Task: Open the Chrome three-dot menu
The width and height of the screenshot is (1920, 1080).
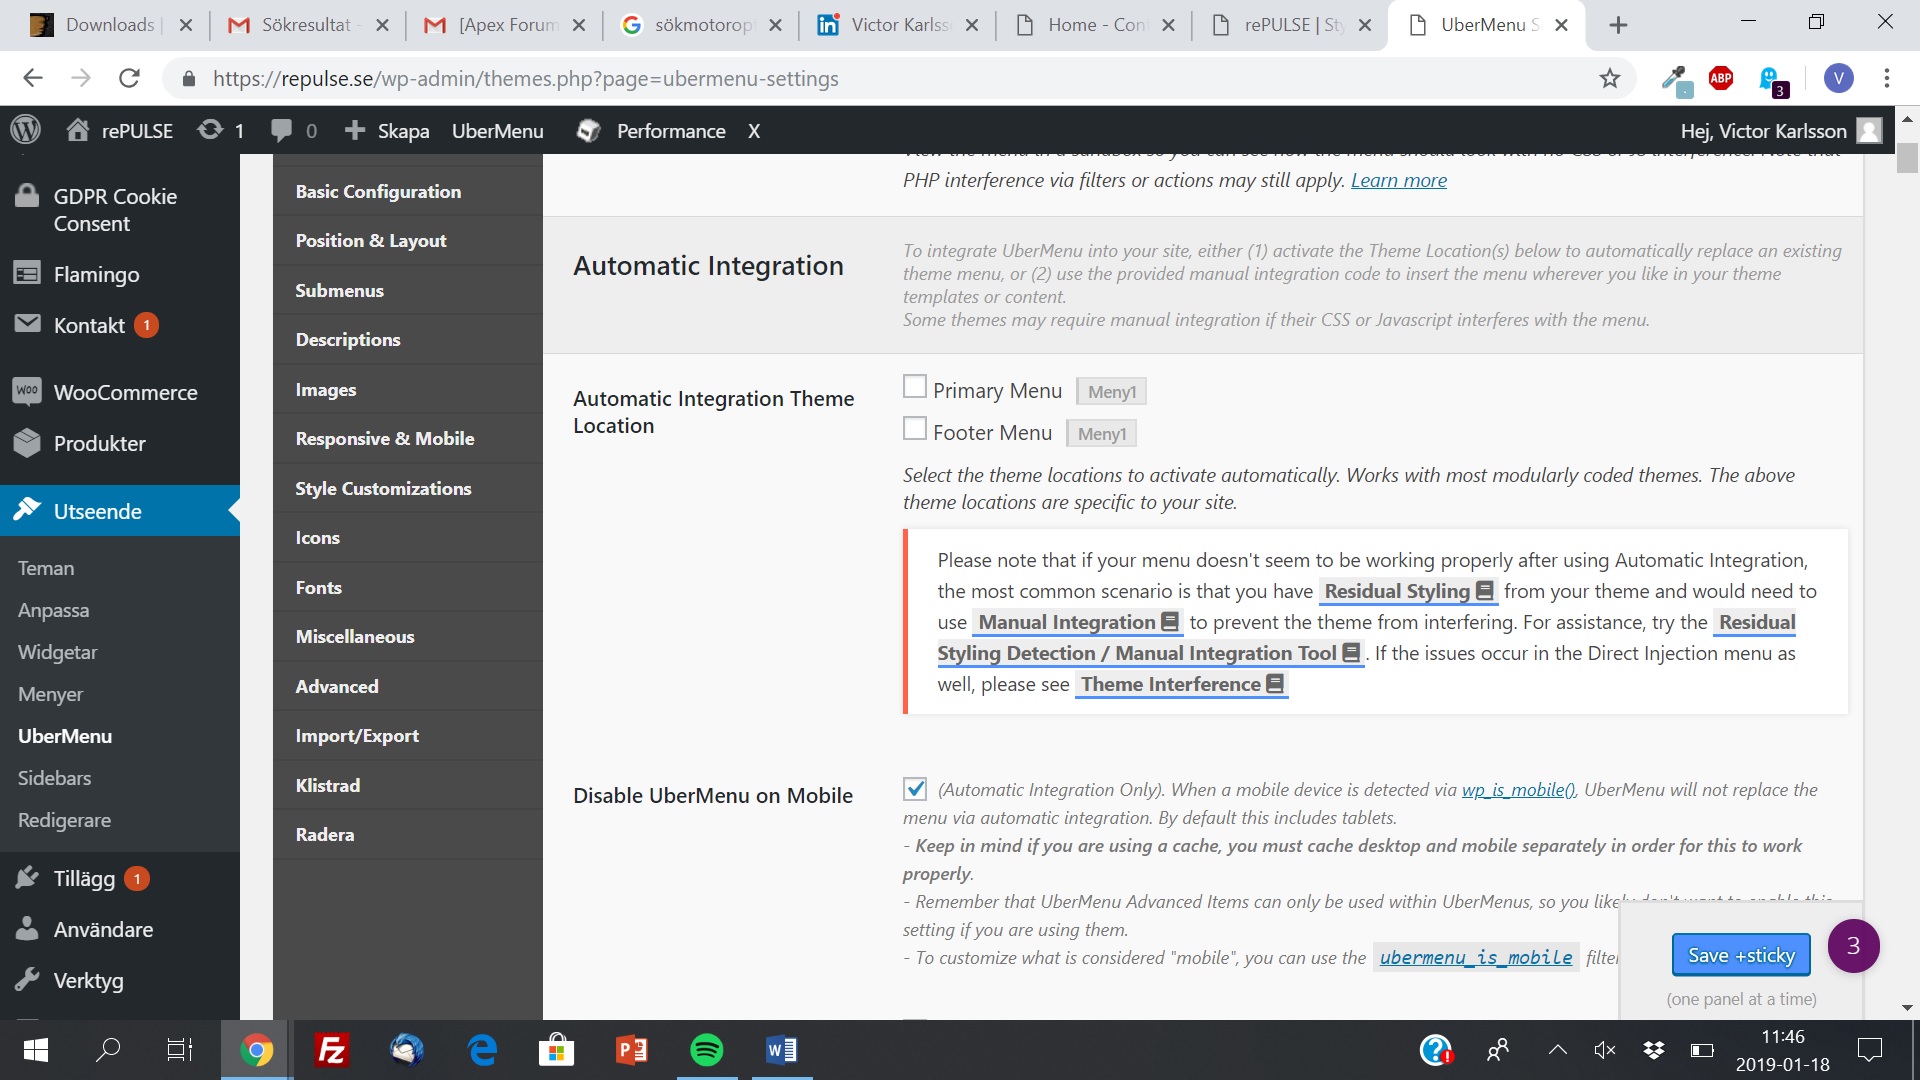Action: (1887, 78)
